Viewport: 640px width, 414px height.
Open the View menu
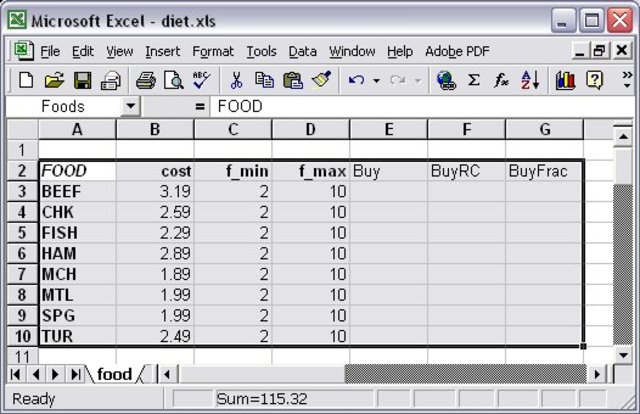pyautogui.click(x=120, y=51)
